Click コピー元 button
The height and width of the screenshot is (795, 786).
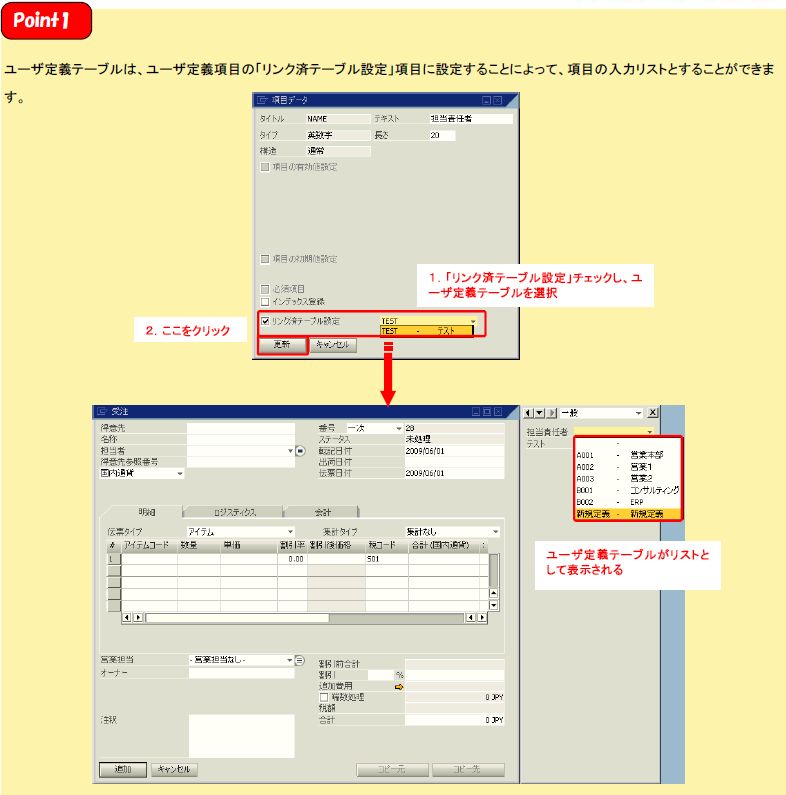tap(392, 769)
